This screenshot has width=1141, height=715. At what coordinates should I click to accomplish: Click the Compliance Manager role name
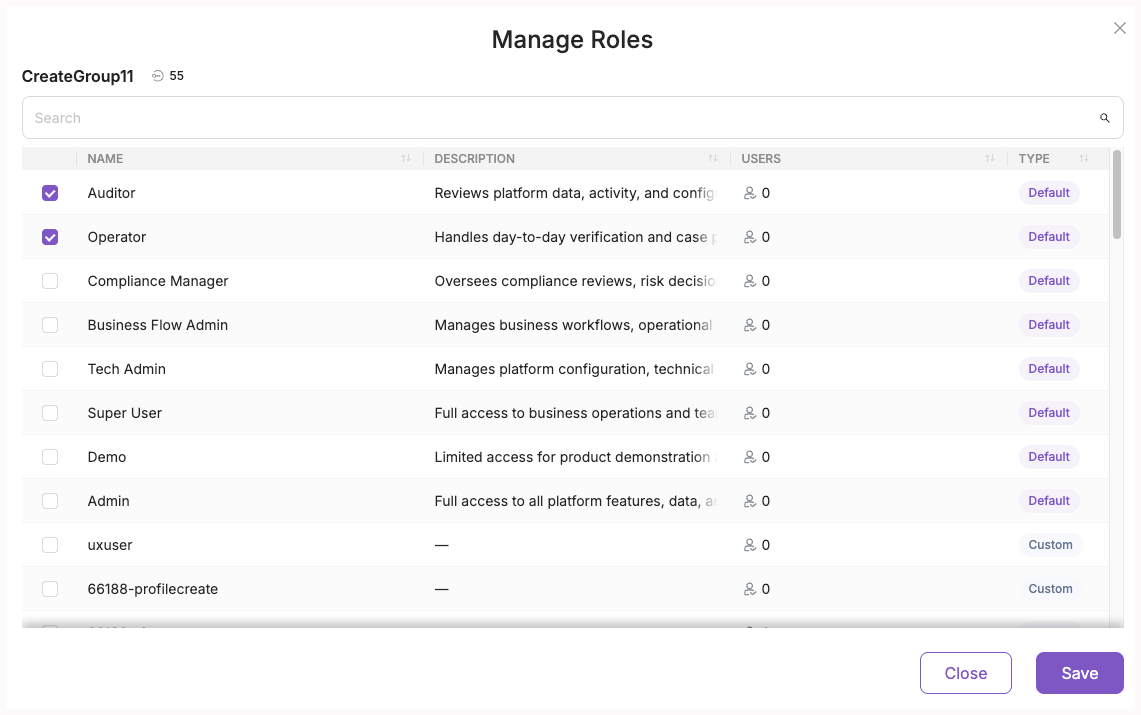coord(158,281)
